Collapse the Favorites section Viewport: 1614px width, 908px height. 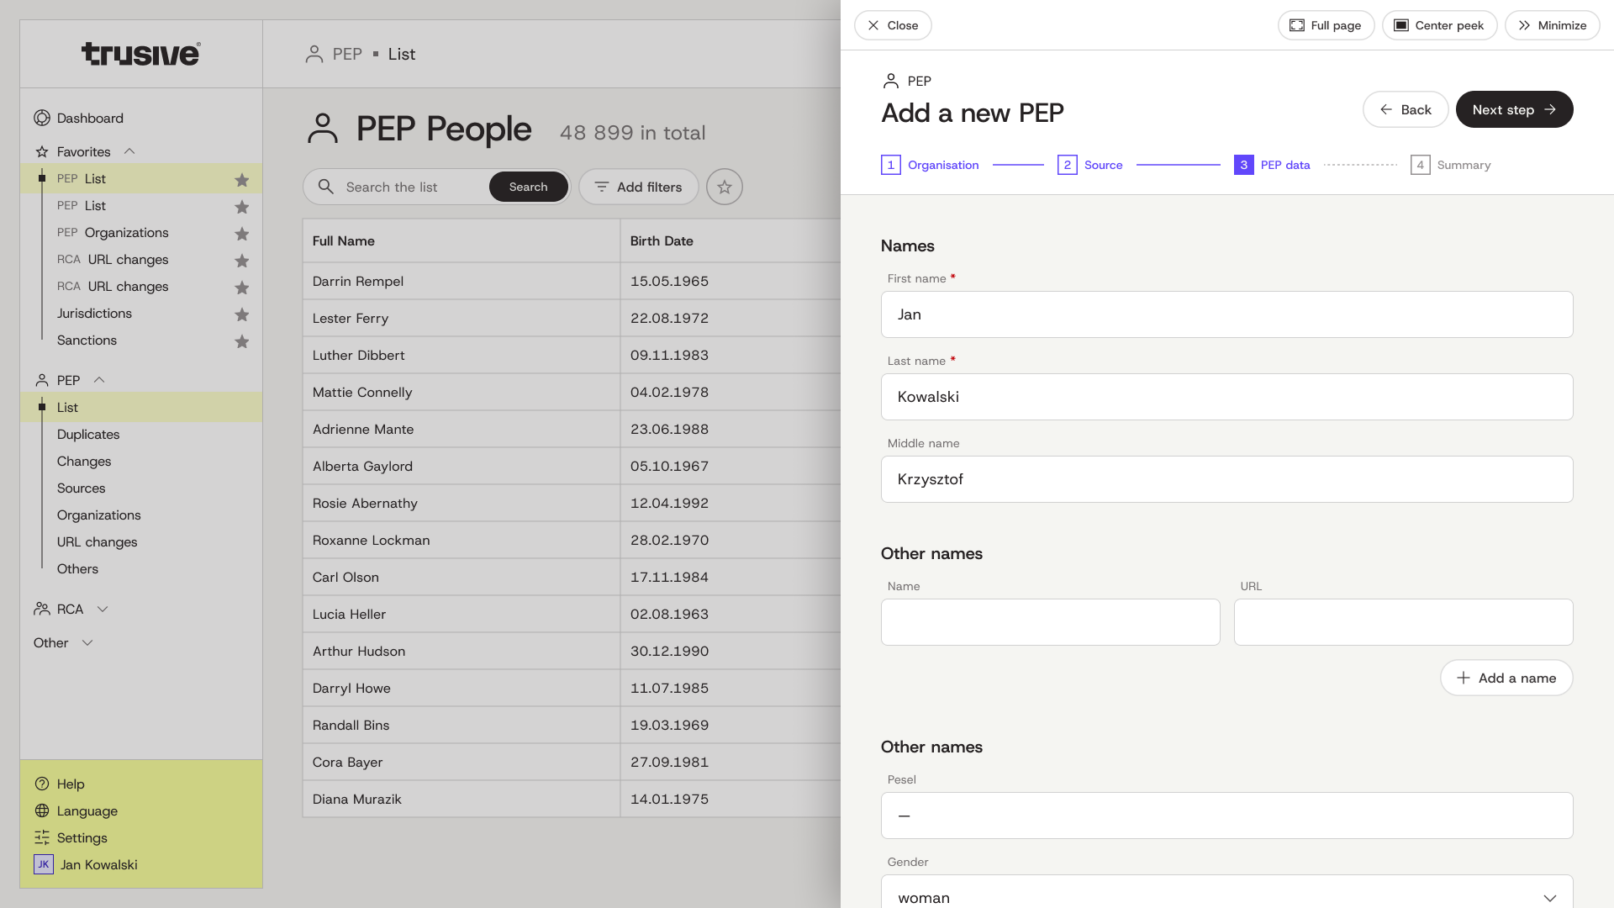pos(129,152)
